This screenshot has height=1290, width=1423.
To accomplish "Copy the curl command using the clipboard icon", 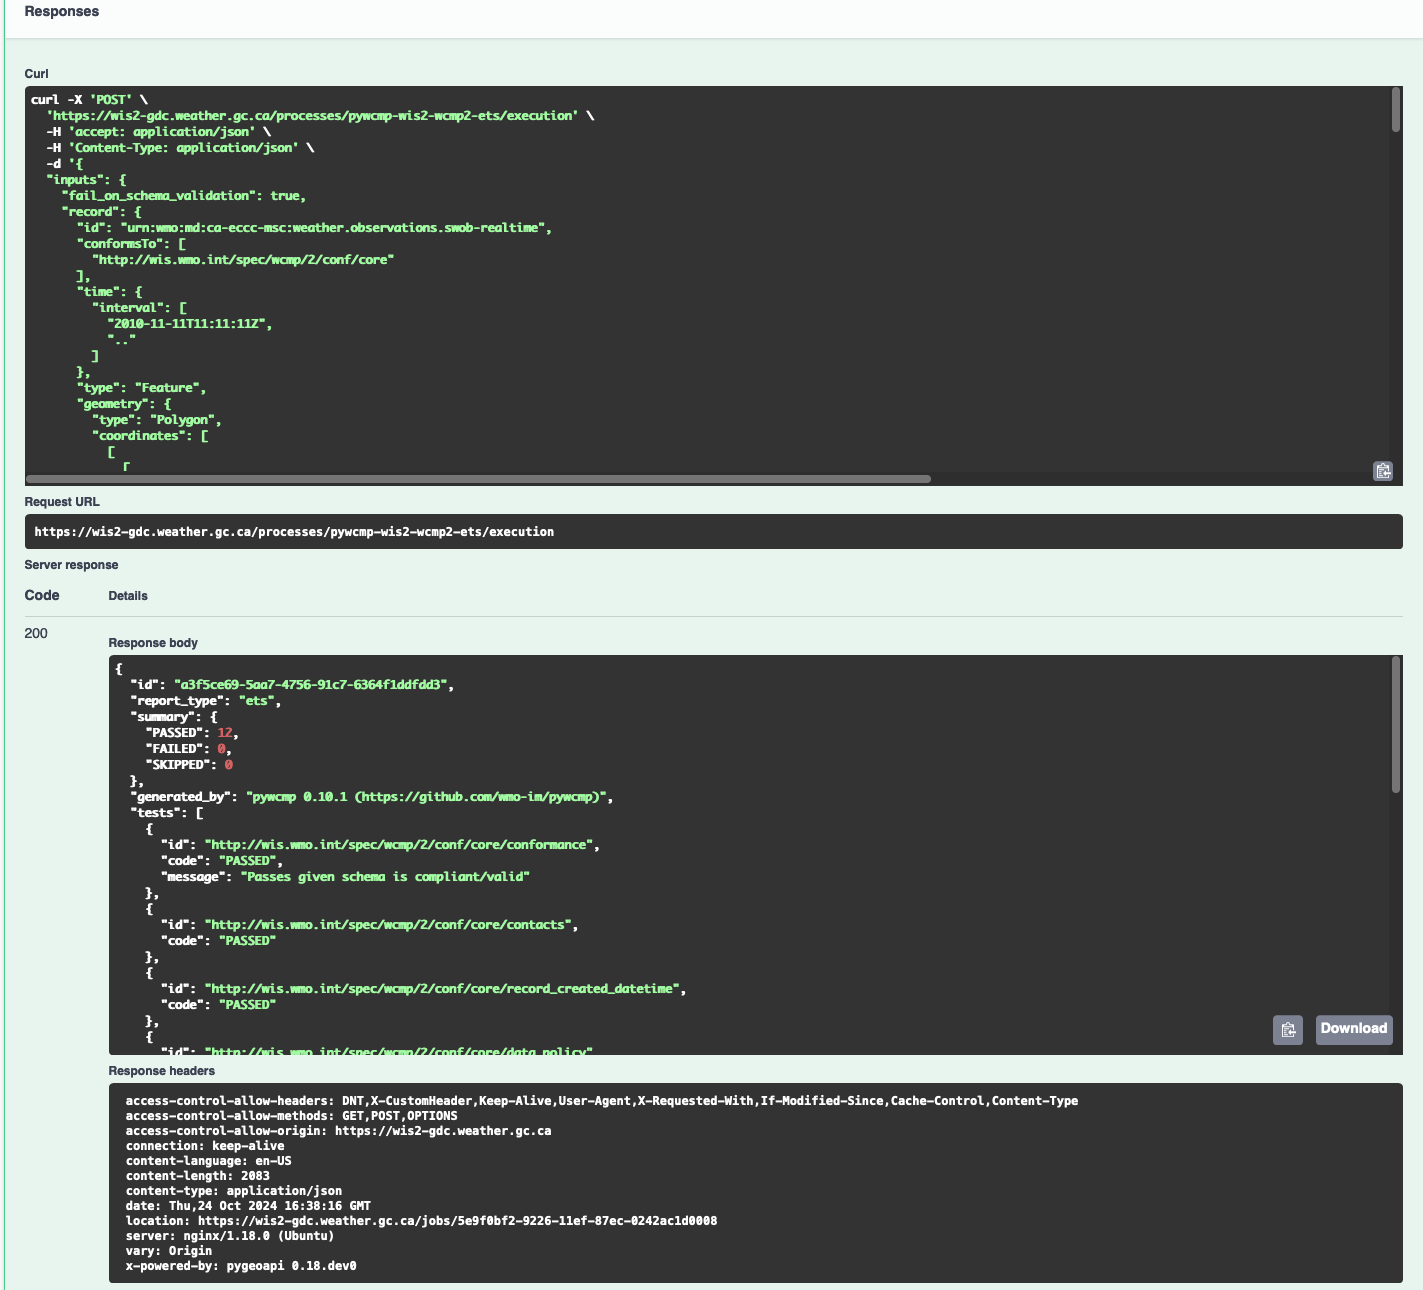I will pos(1383,471).
